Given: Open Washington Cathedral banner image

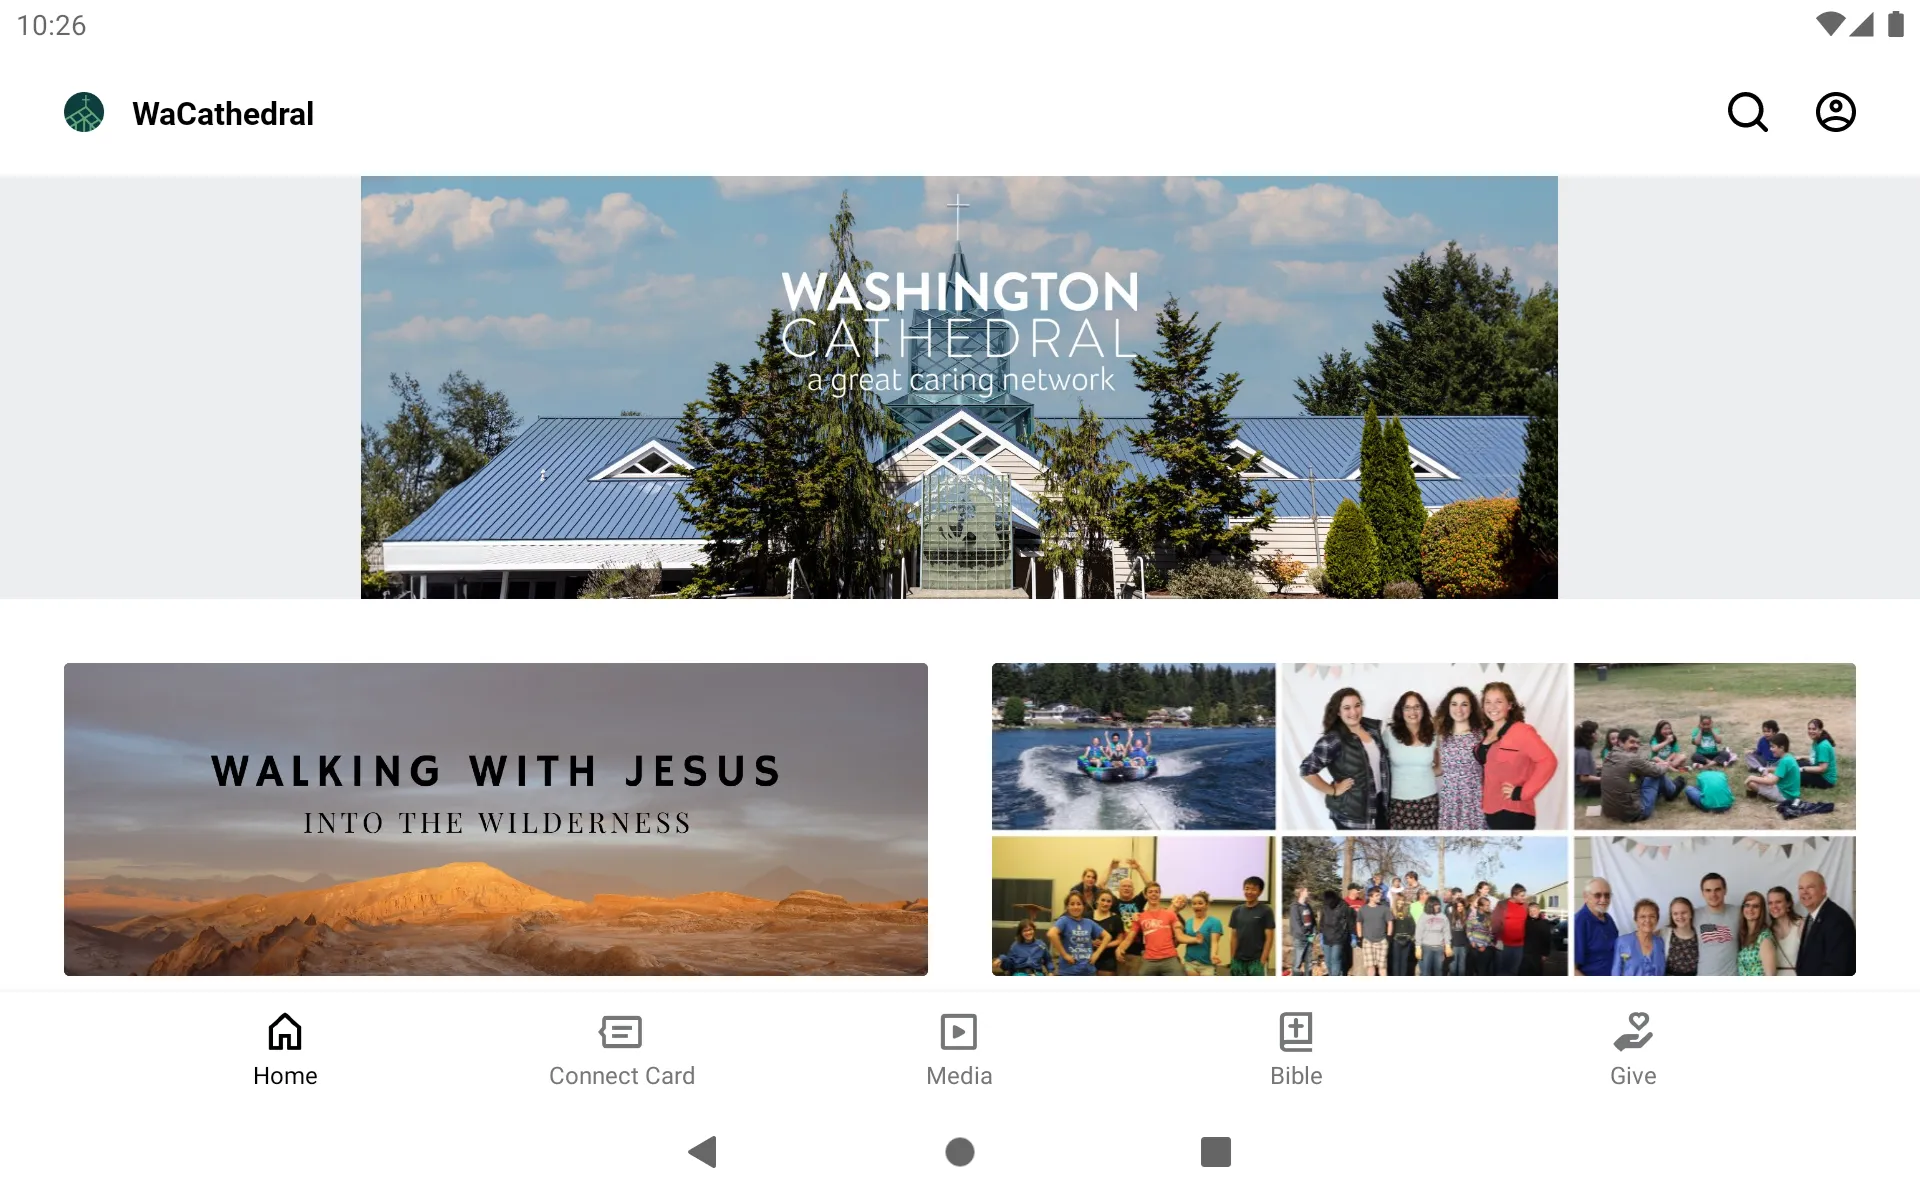Looking at the screenshot, I should click(x=959, y=387).
